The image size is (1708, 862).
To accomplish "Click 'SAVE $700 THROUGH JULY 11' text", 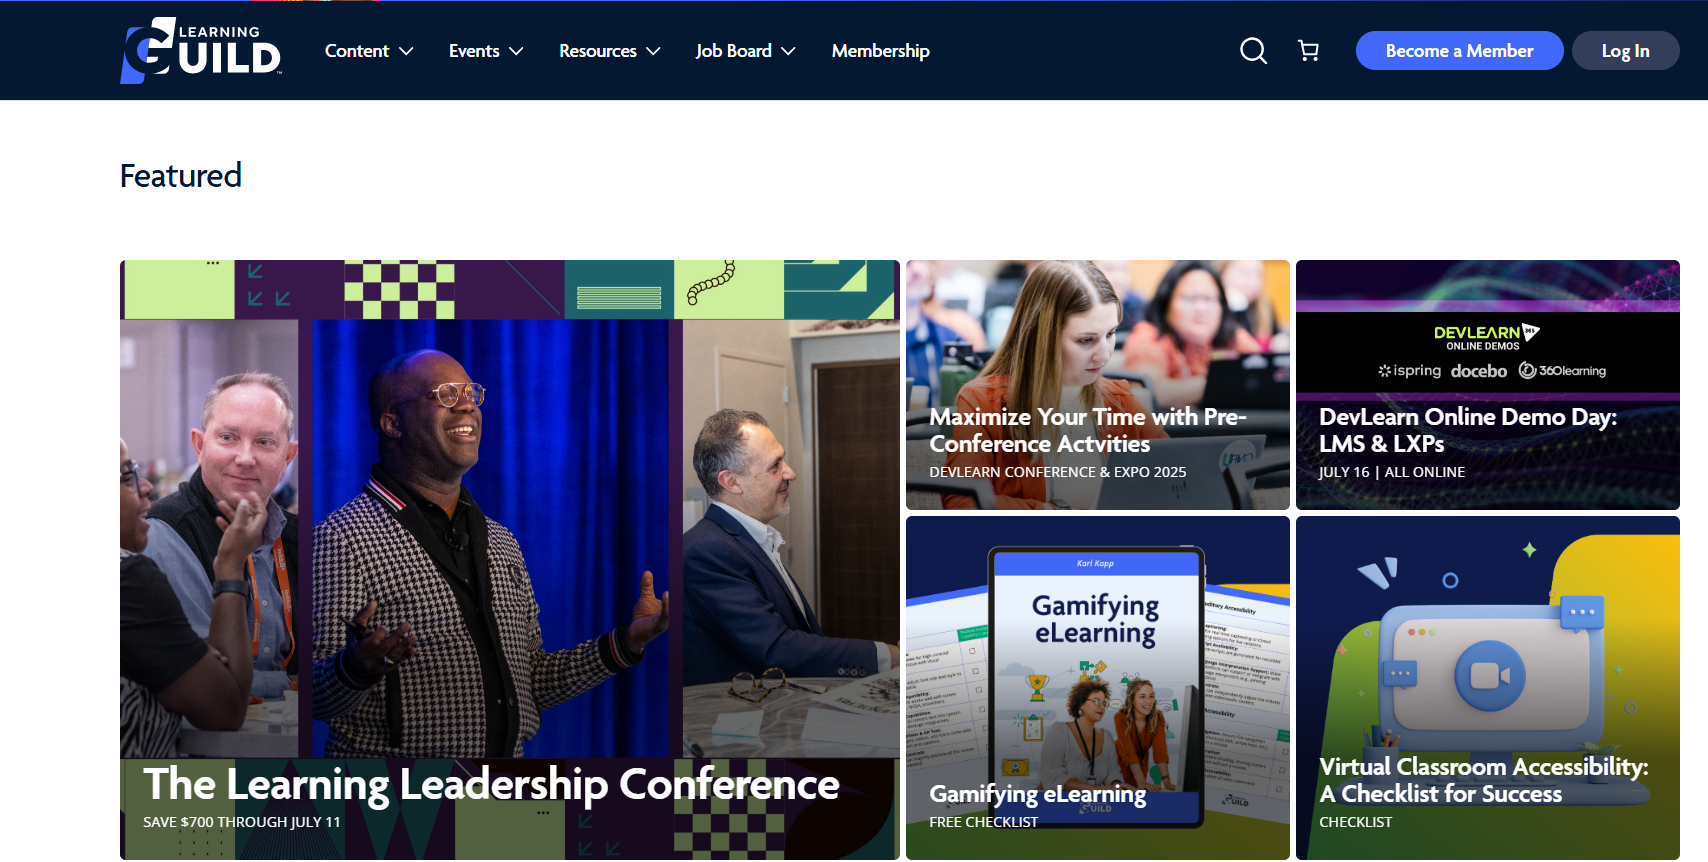I will (242, 822).
